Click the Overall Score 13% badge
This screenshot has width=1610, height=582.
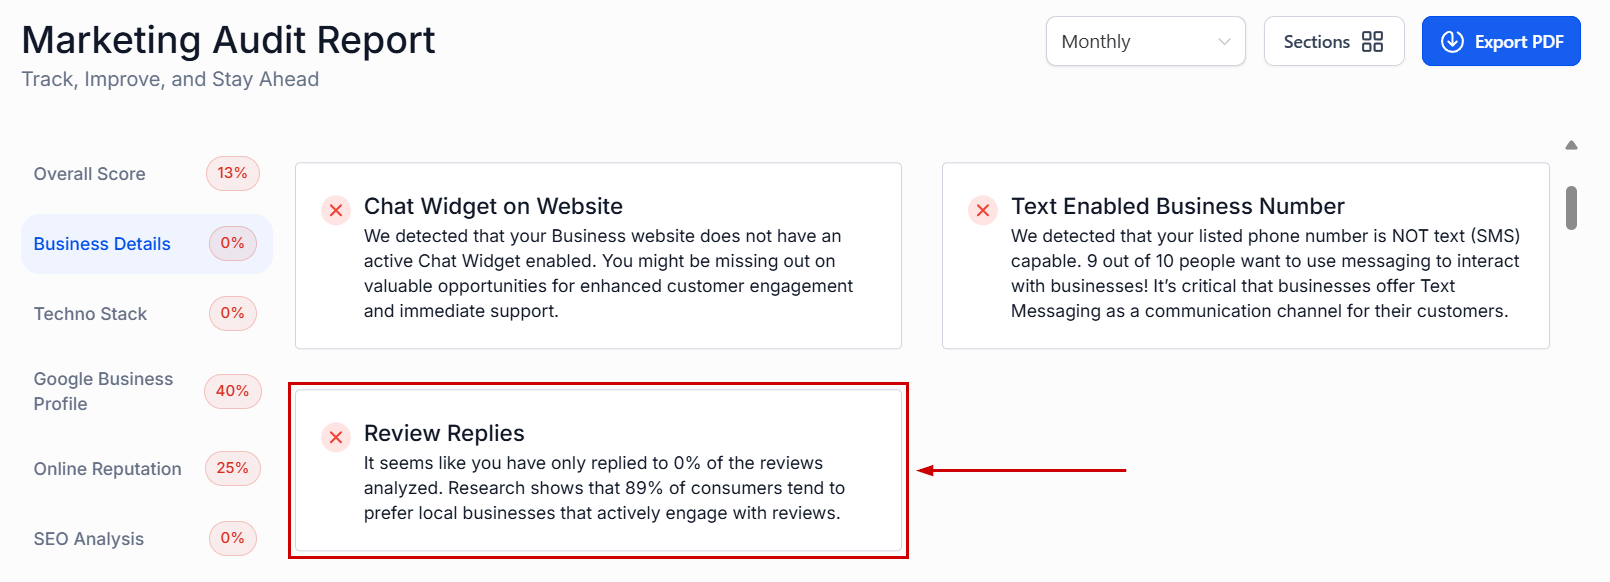pos(233,173)
